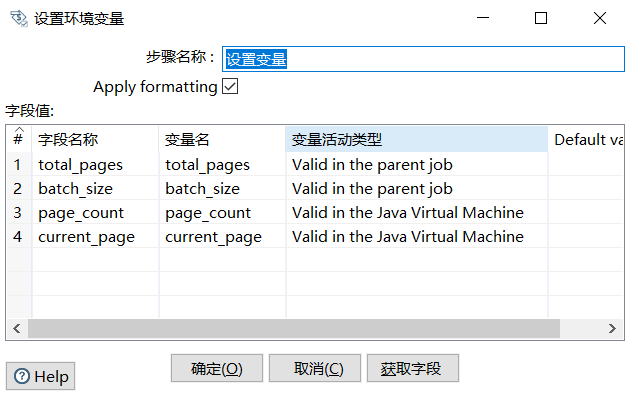Open scope dropdown for batch_size row
This screenshot has width=630, height=396.
pos(417,188)
